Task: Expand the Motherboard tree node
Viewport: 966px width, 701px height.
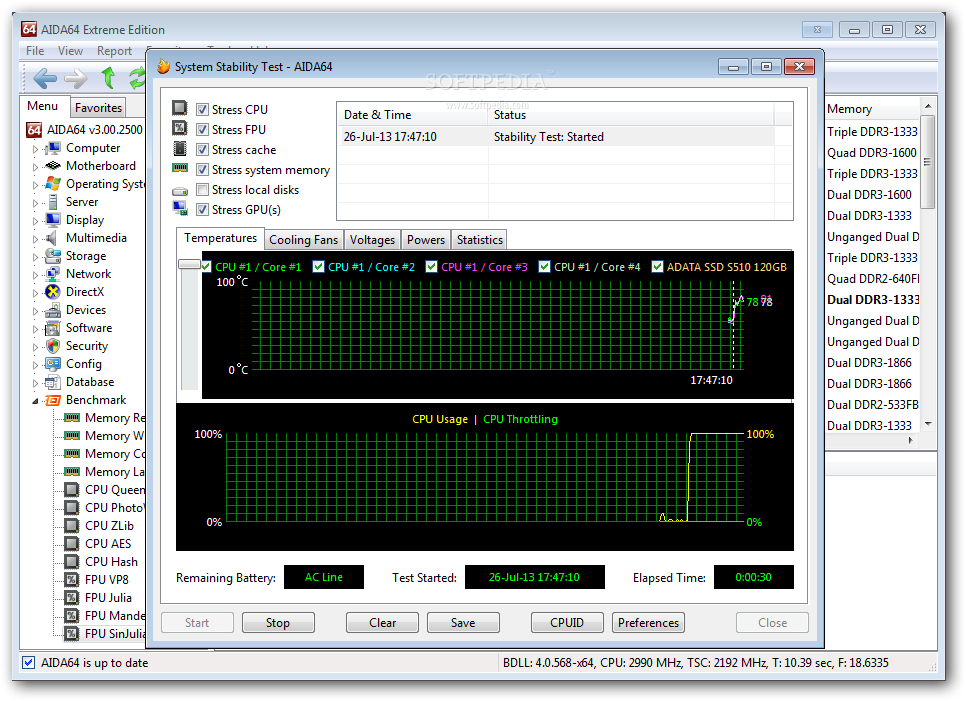Action: point(35,166)
